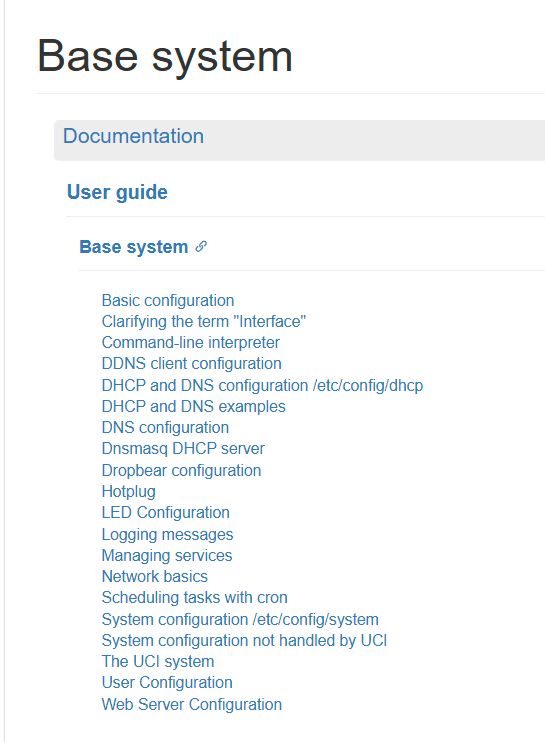Image resolution: width=545 pixels, height=742 pixels.
Task: Open Scheduling tasks with cron link
Action: pos(194,598)
